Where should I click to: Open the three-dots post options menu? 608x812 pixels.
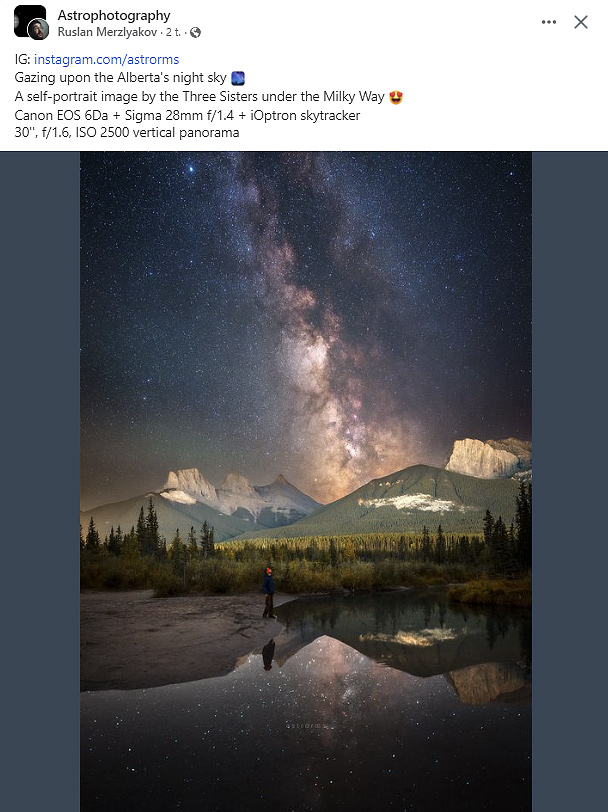pyautogui.click(x=548, y=22)
